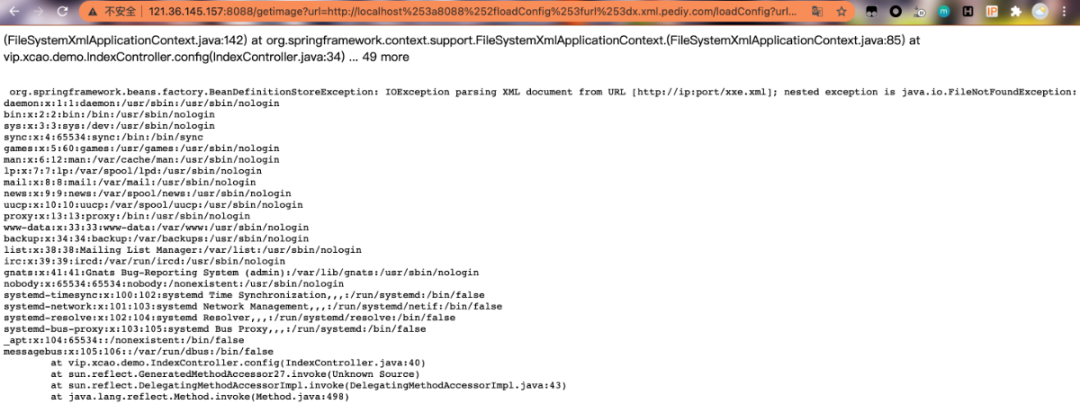This screenshot has width=1080, height=404.
Task: Reload the current page
Action: point(63,12)
